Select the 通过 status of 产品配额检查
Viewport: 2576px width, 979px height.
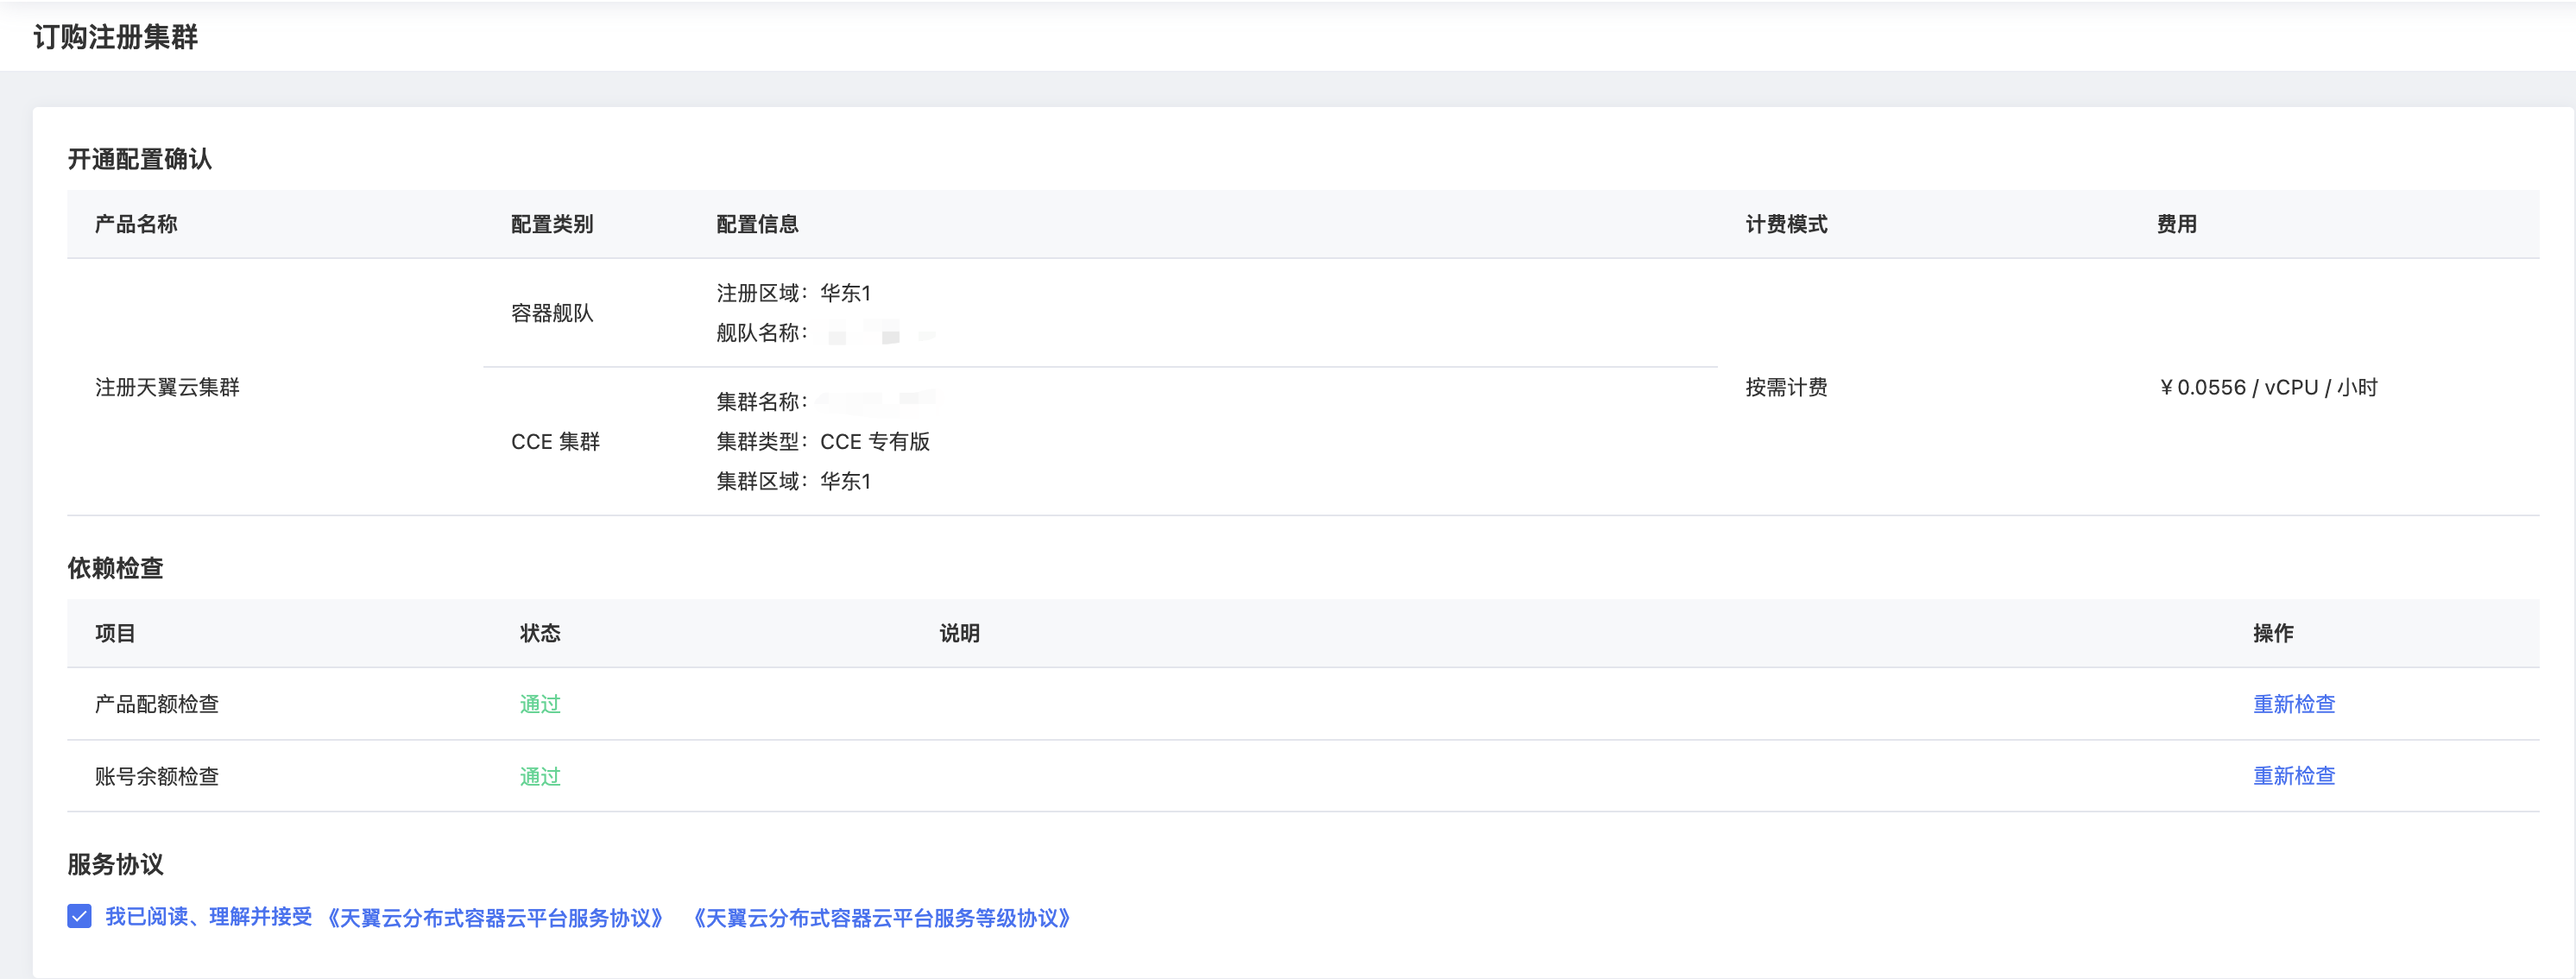[x=540, y=704]
